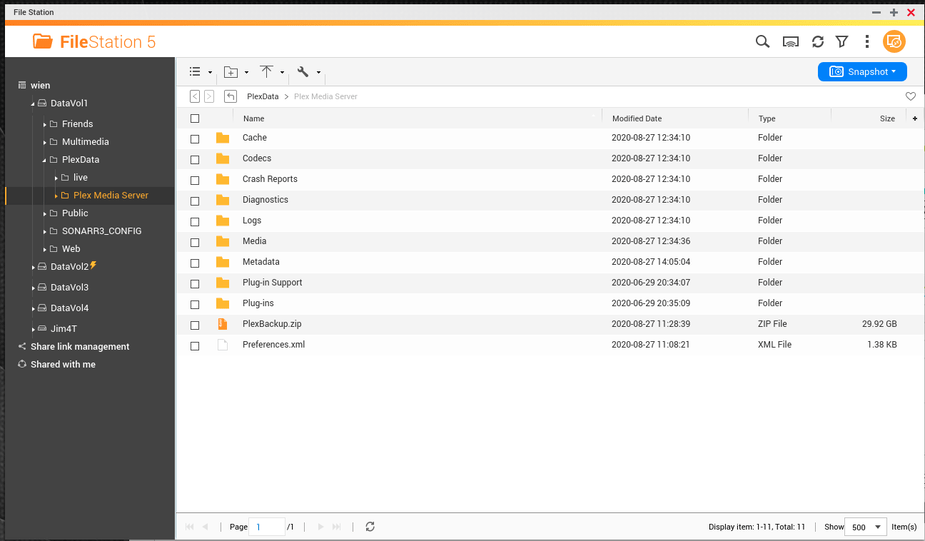Check the Codecs folder checkbox

[195, 160]
